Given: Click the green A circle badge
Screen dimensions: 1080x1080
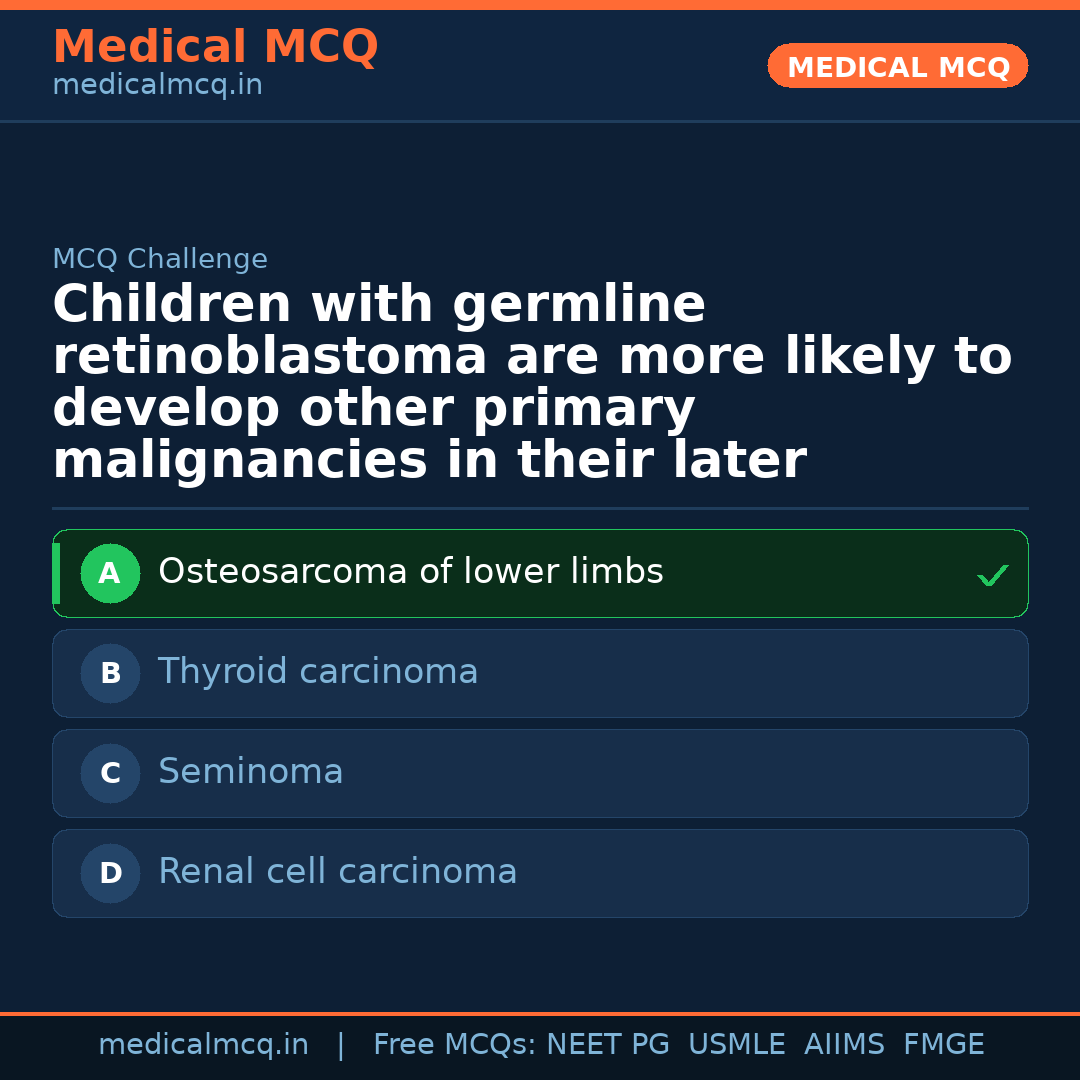Looking at the screenshot, I should 110,574.
